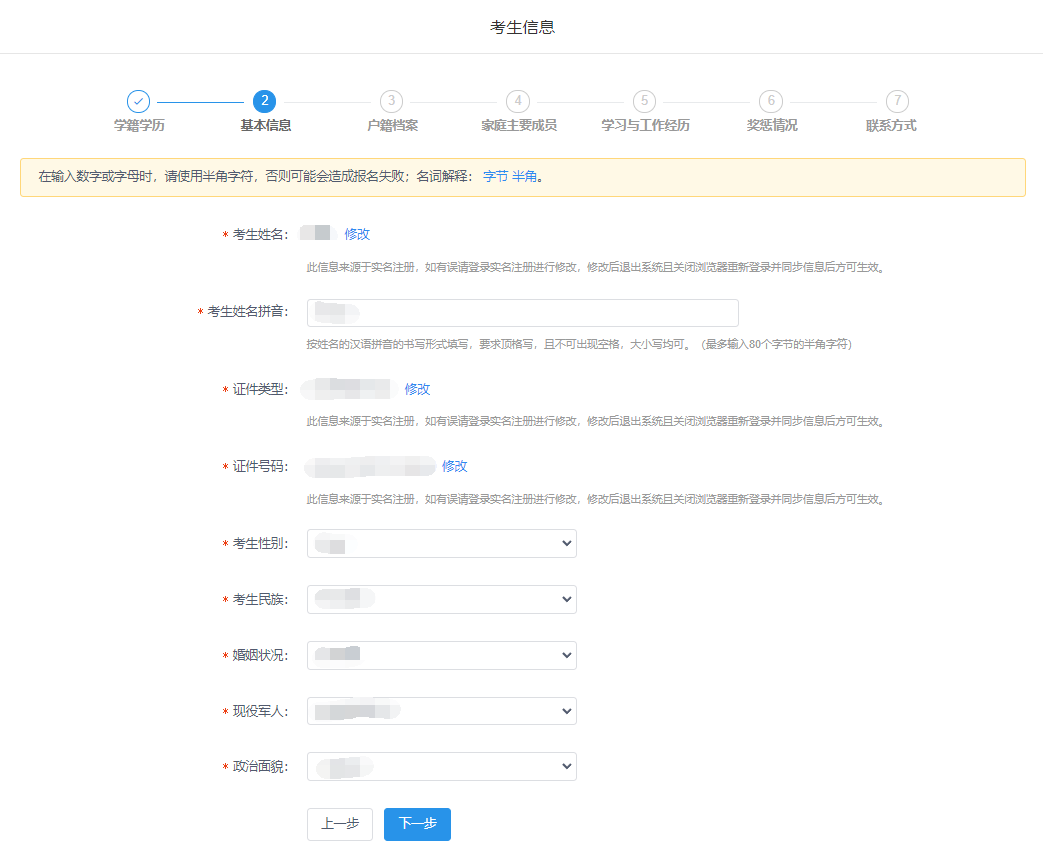
Task: Click the step 2 基本信息 circle
Action: pos(265,101)
